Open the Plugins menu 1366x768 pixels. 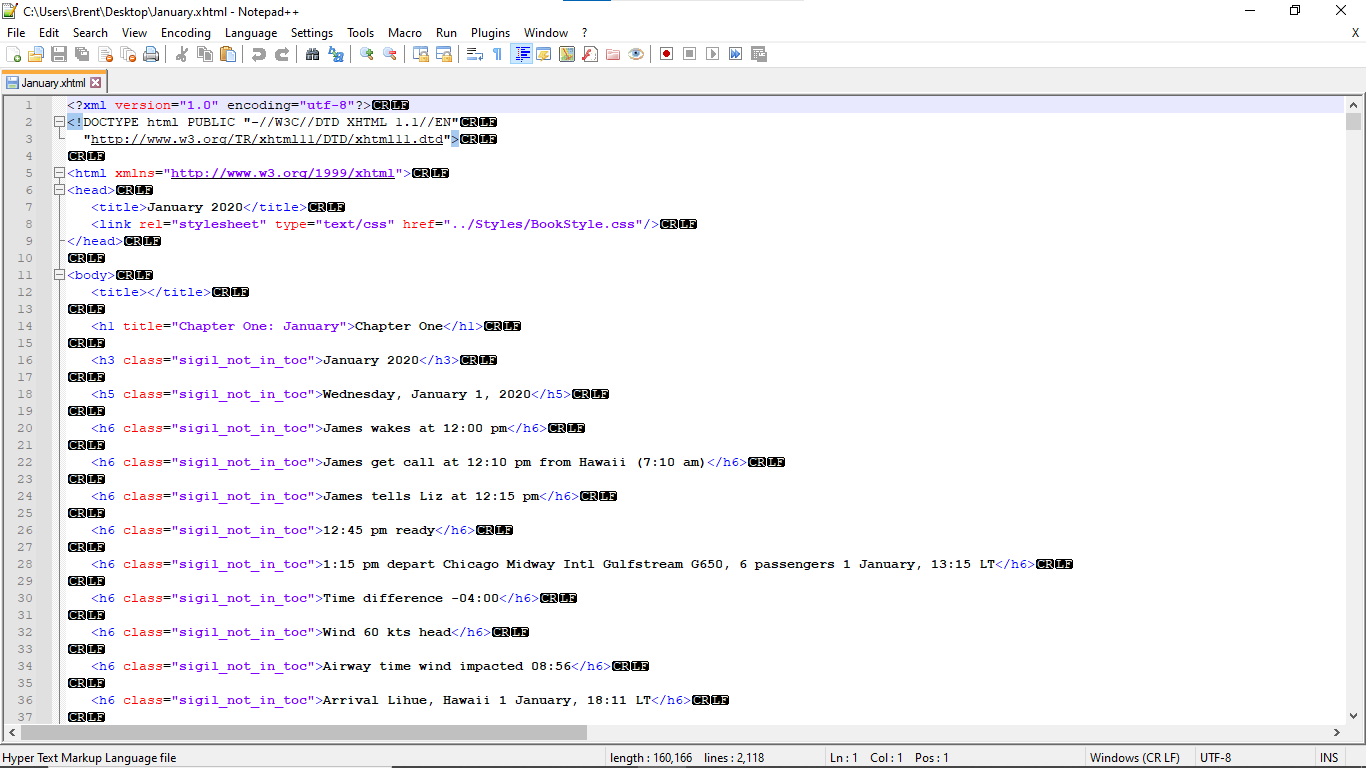coord(490,33)
